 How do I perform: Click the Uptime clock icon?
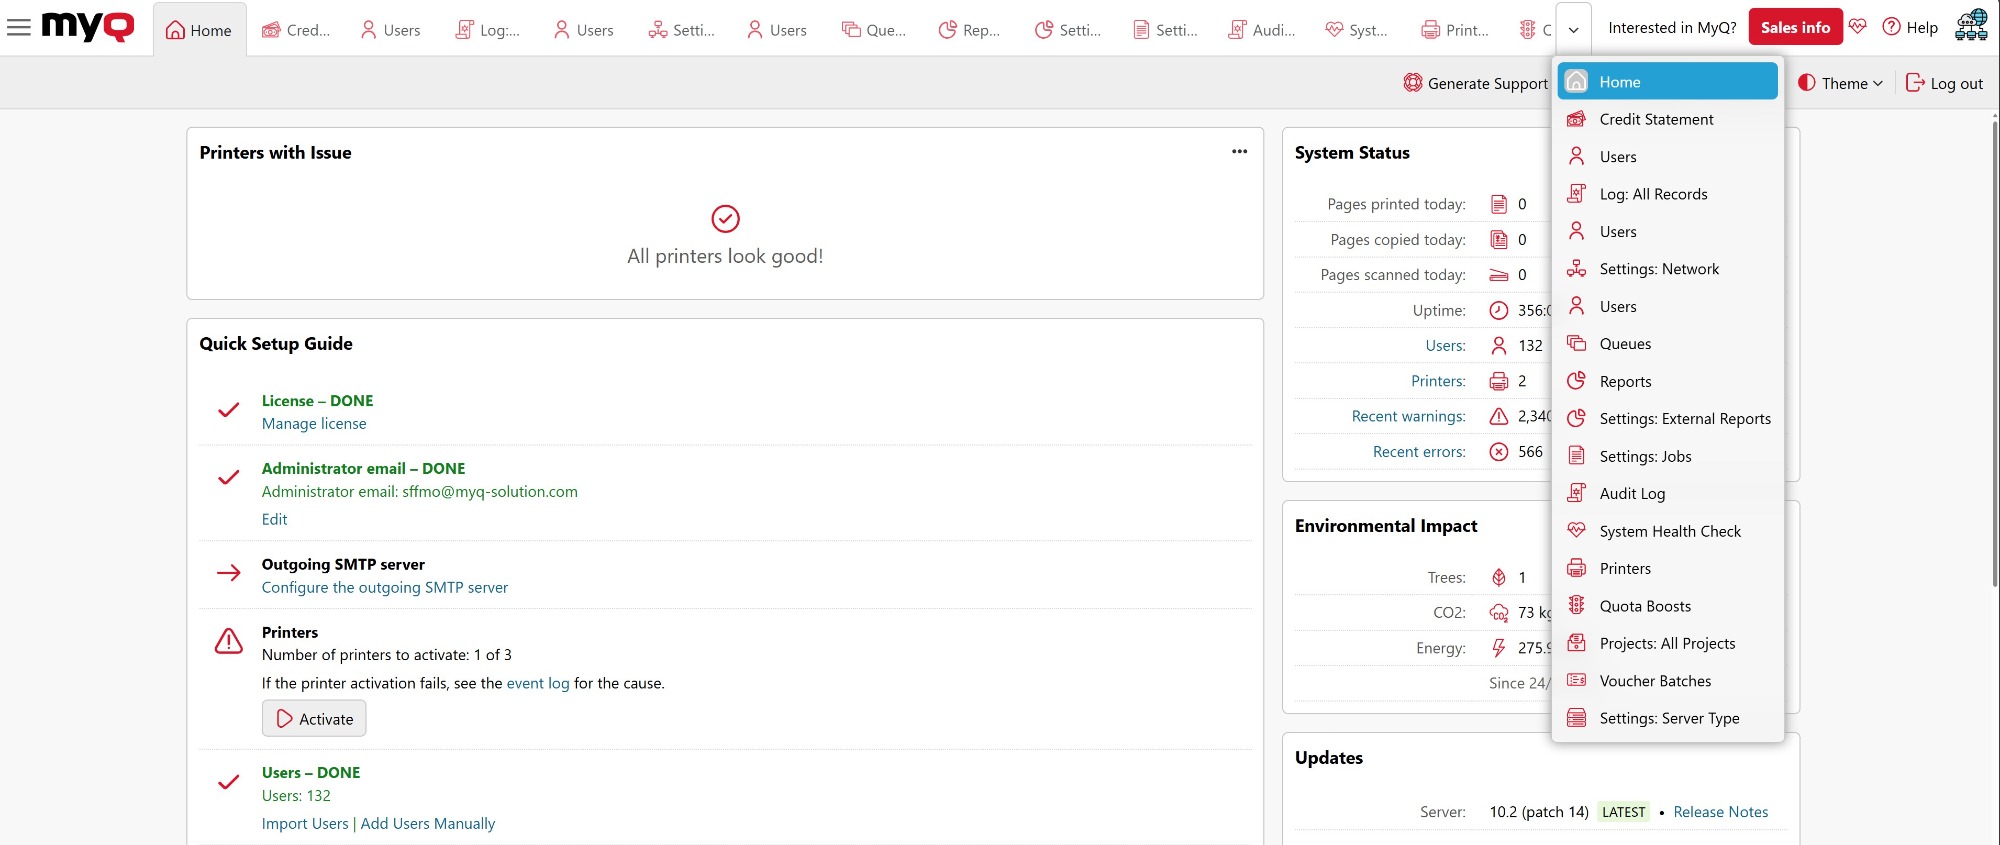pos(1498,310)
